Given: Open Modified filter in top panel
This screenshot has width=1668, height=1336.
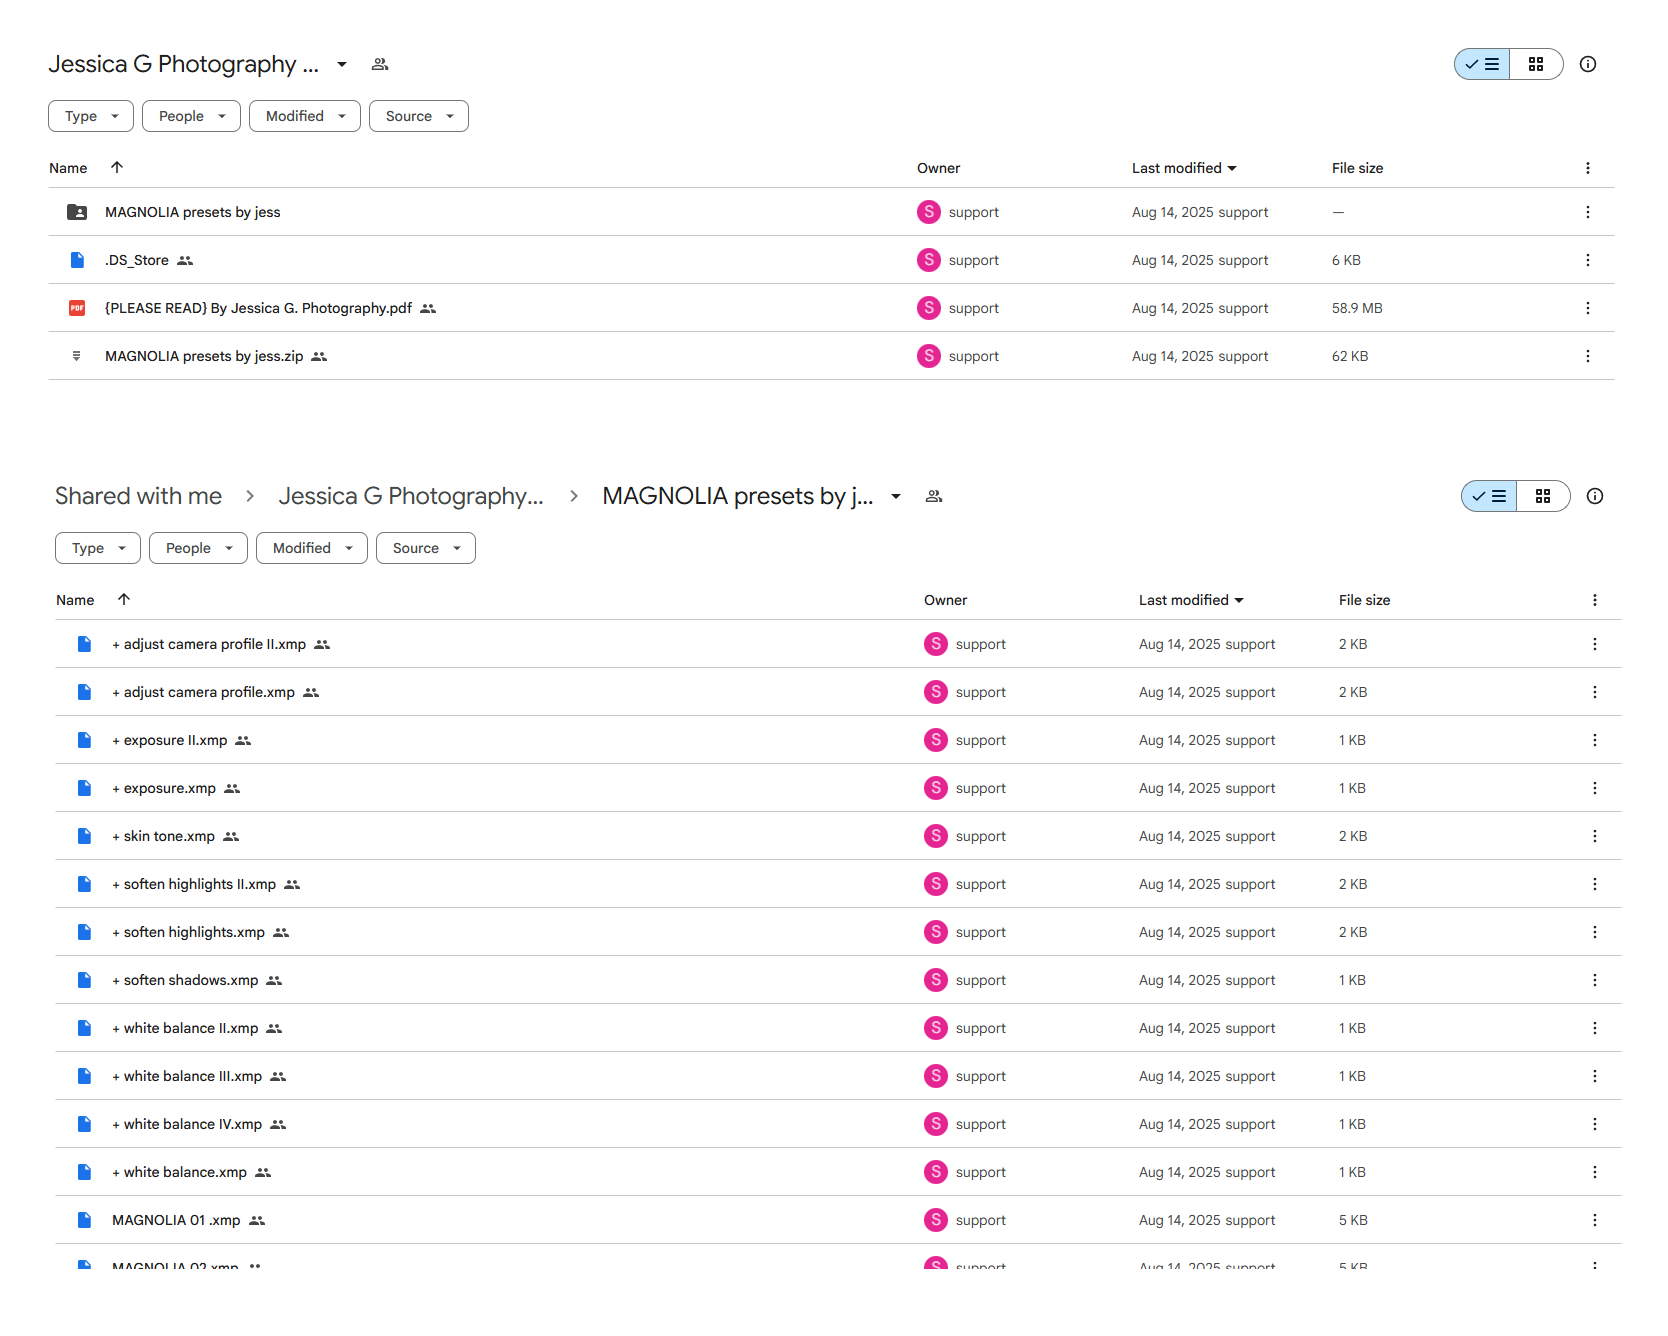Looking at the screenshot, I should 305,116.
